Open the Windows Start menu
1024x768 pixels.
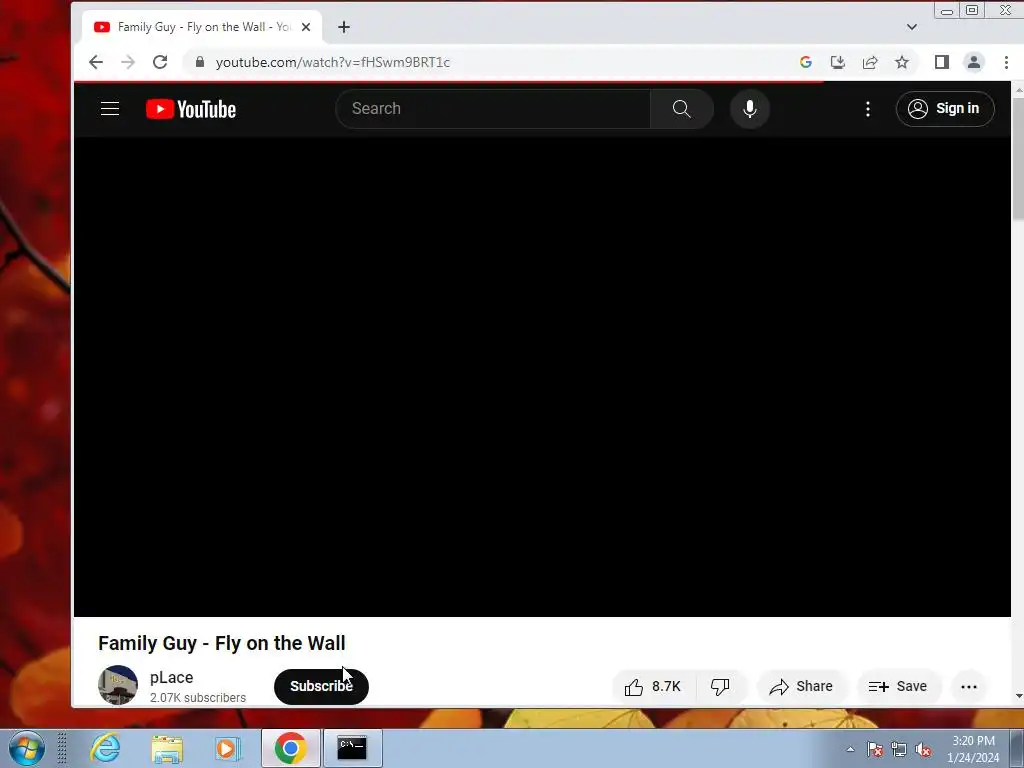(x=26, y=748)
